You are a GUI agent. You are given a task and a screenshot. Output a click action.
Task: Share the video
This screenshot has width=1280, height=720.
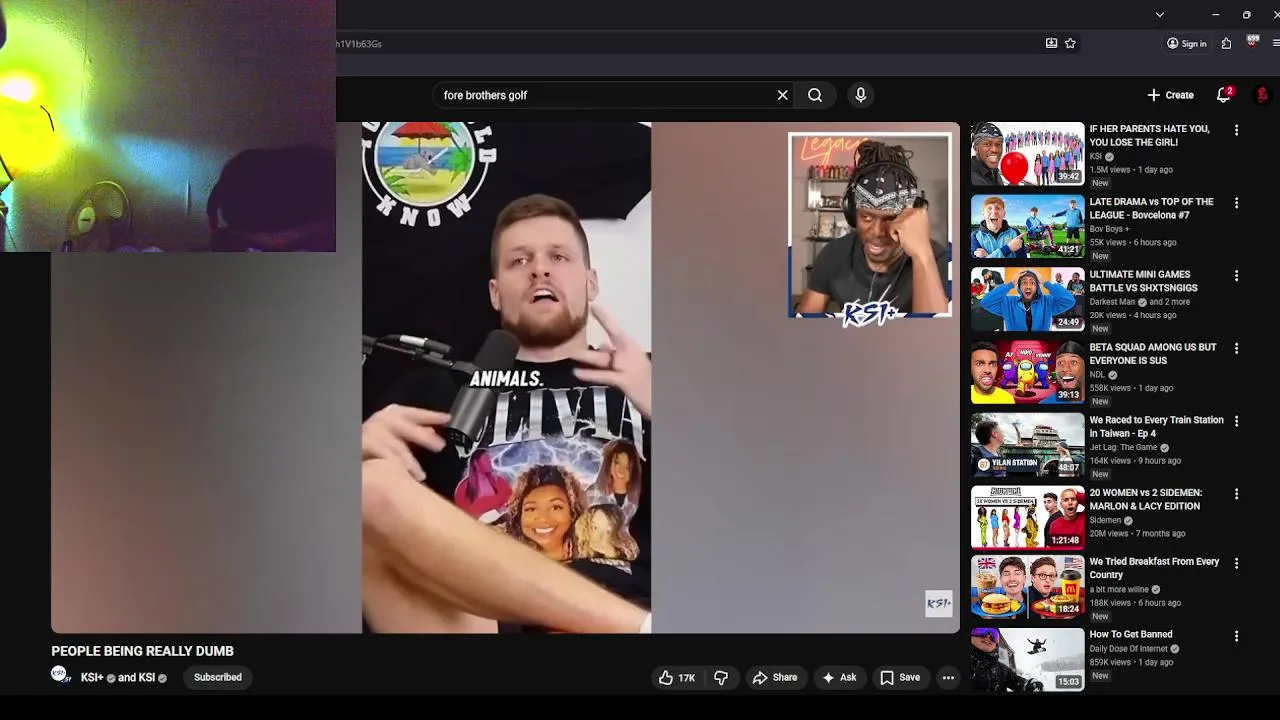[x=775, y=678]
